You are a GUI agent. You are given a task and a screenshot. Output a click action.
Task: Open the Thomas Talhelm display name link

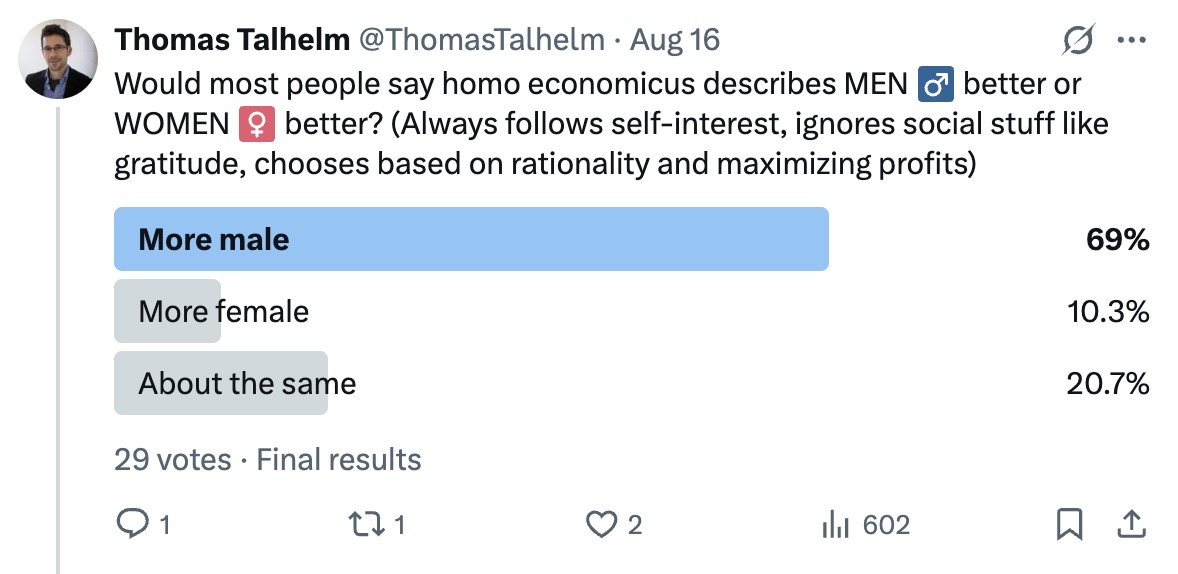232,40
